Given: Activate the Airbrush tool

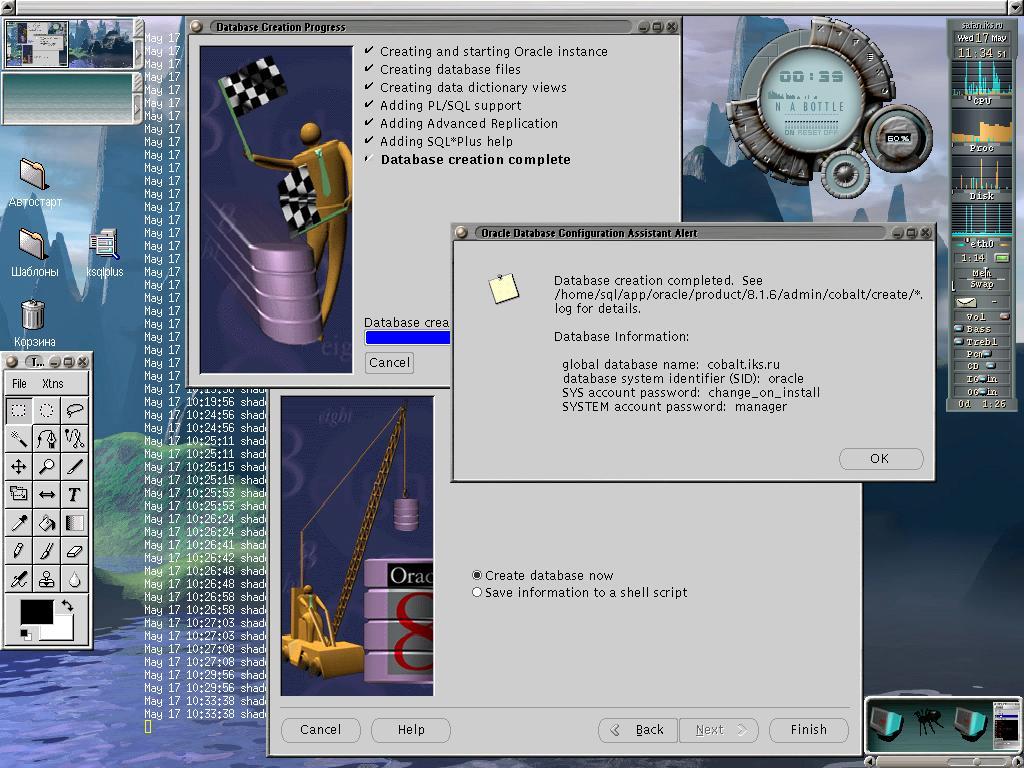Looking at the screenshot, I should pos(19,579).
